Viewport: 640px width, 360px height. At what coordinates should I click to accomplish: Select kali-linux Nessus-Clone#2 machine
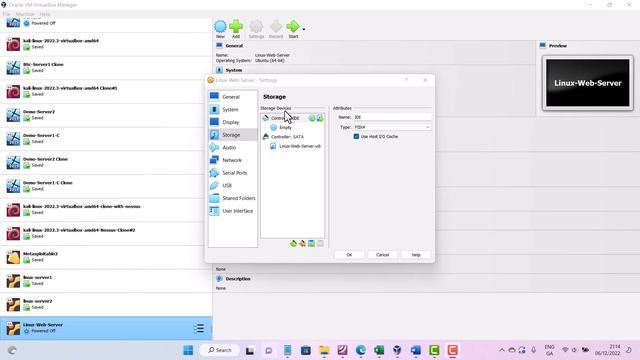[106, 233]
